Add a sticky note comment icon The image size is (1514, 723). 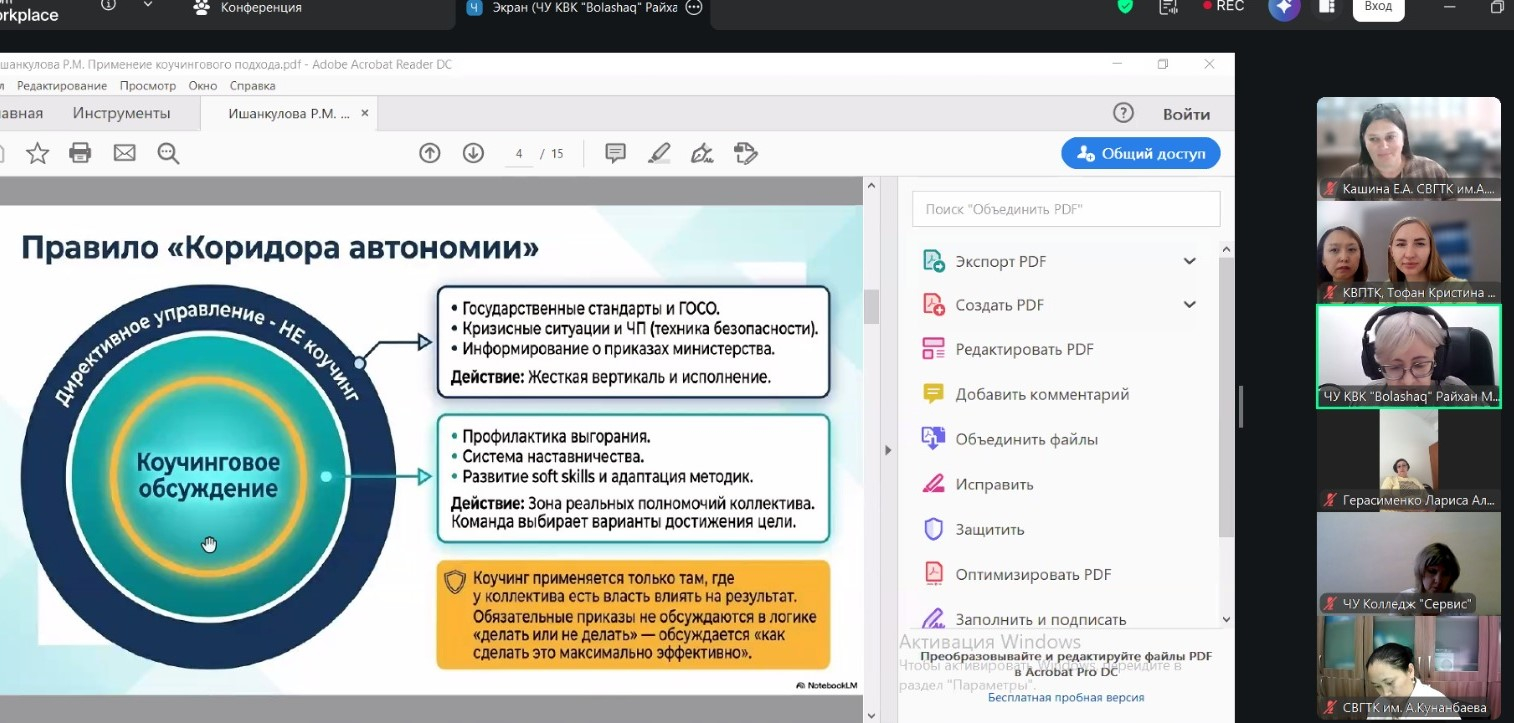[x=616, y=153]
